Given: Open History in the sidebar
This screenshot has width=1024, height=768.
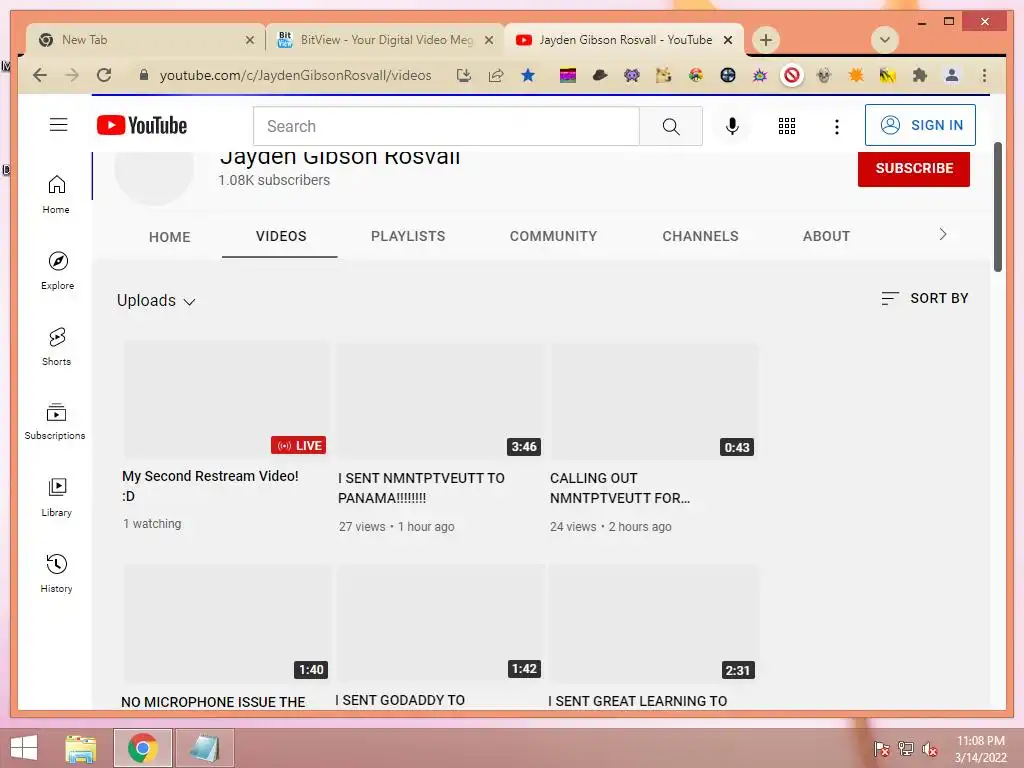Looking at the screenshot, I should 57,573.
